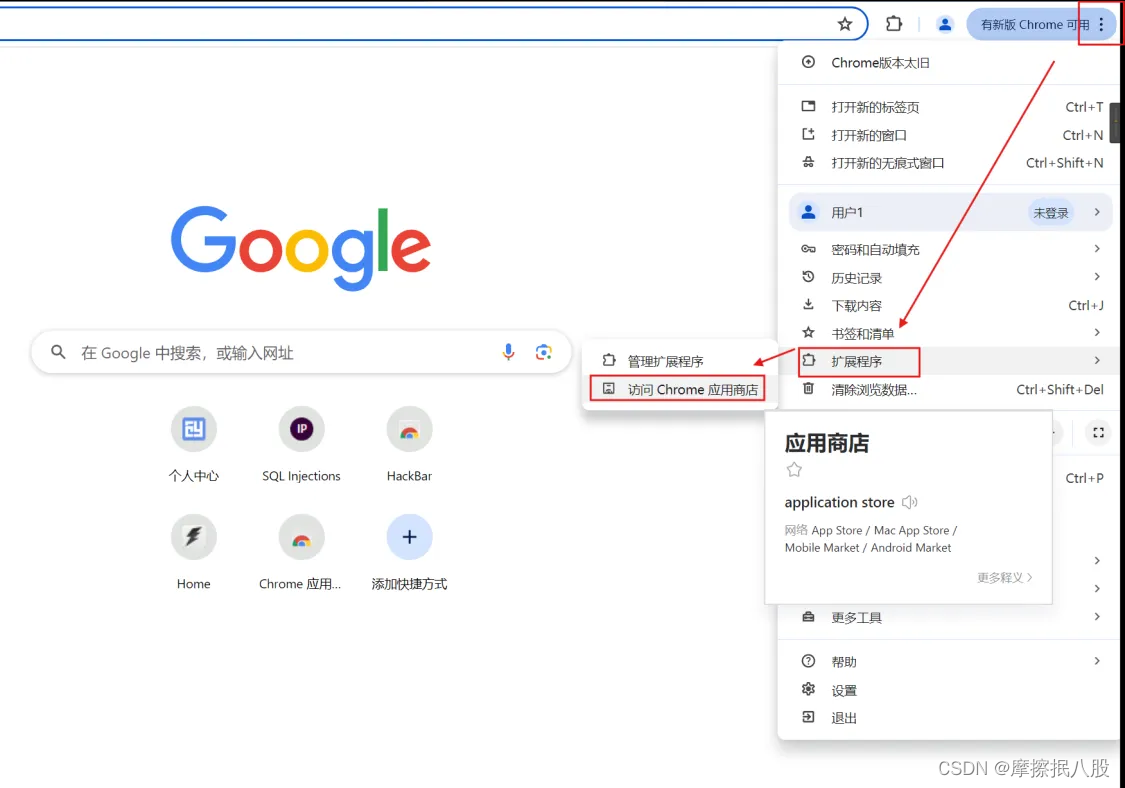Open 帮助 menu item
Screen dimensions: 1125x788
(949, 662)
